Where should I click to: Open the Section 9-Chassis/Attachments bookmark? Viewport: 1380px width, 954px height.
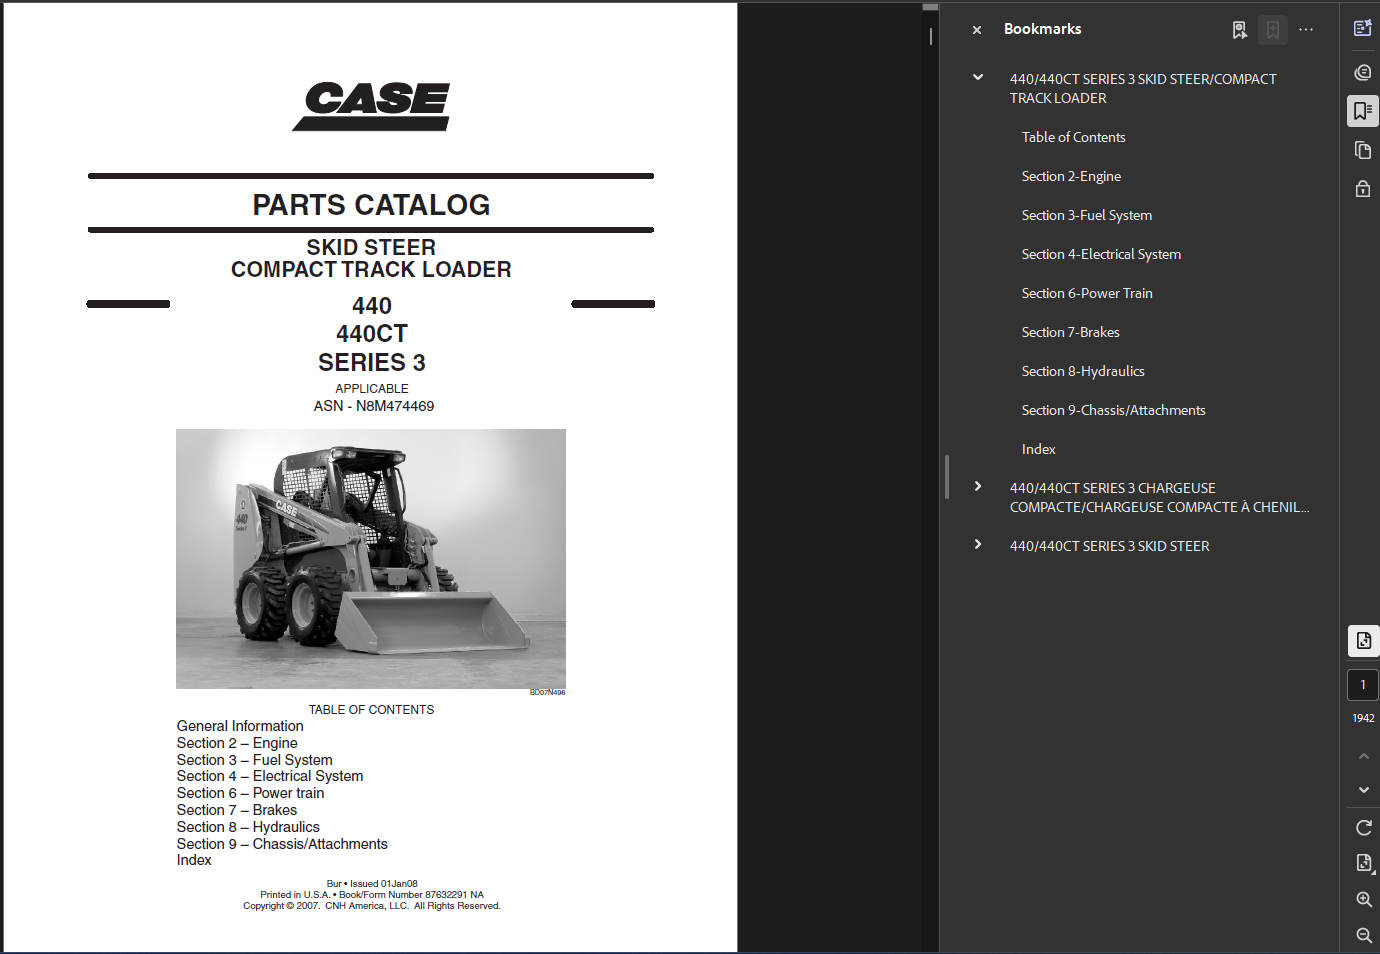pos(1113,410)
